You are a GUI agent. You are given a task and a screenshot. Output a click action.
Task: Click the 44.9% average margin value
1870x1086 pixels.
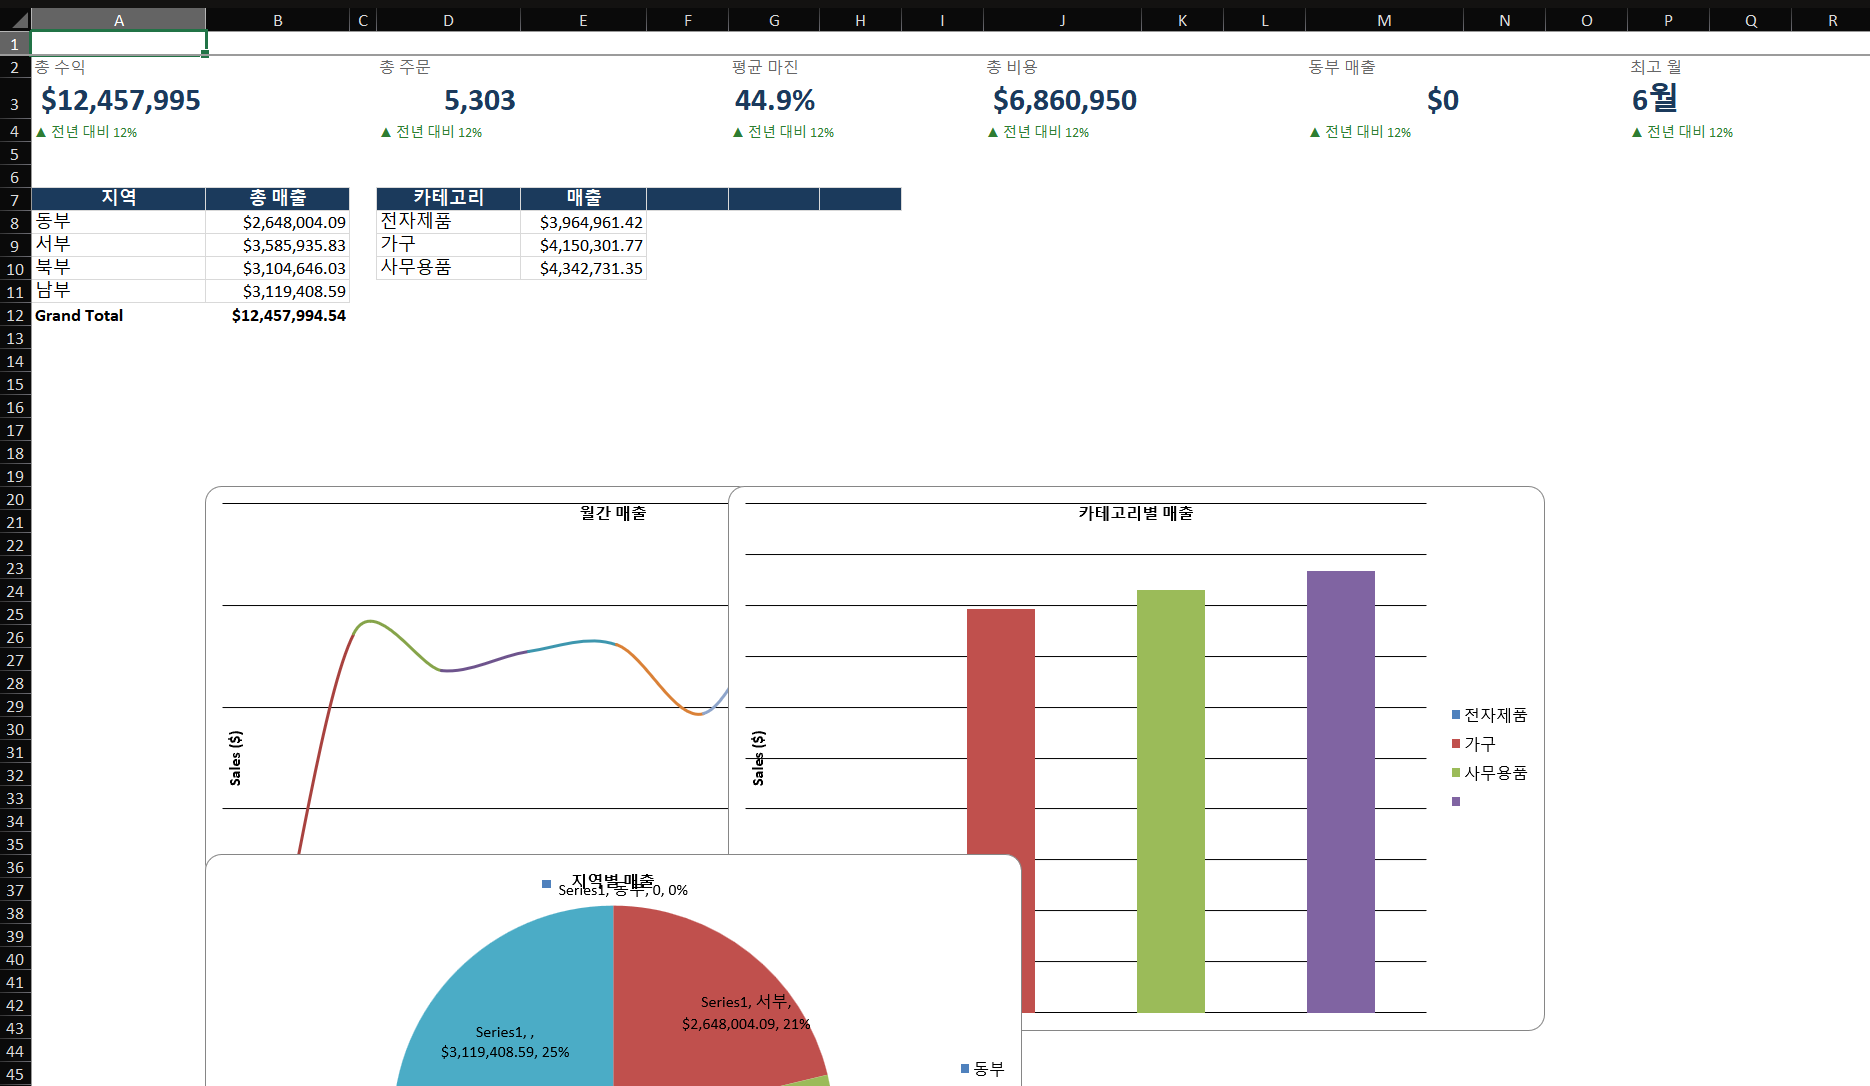(x=775, y=100)
